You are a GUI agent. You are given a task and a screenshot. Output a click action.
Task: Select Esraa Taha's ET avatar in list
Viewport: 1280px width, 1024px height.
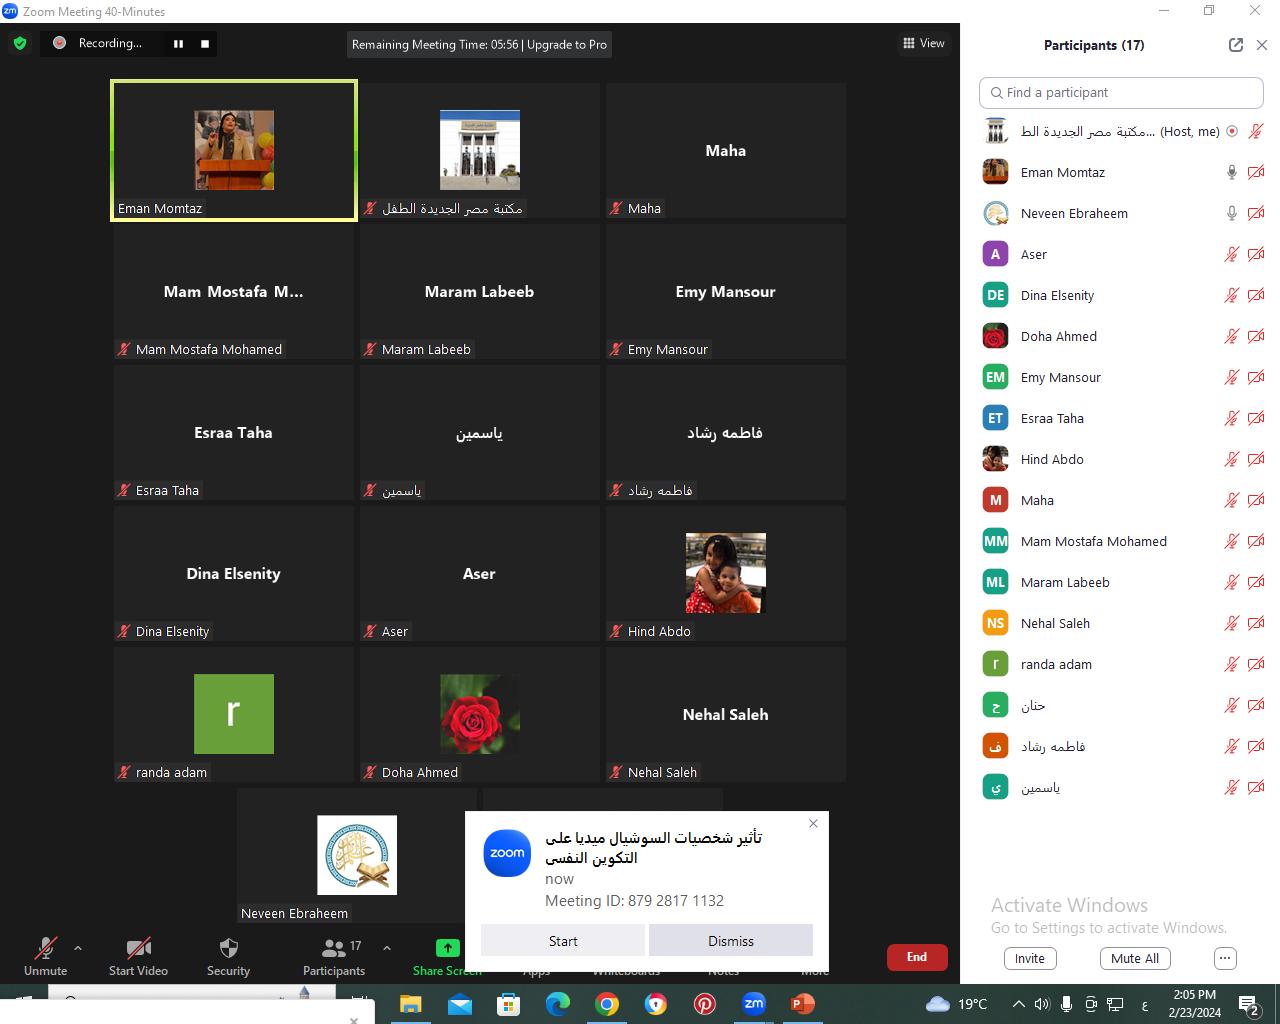click(995, 418)
